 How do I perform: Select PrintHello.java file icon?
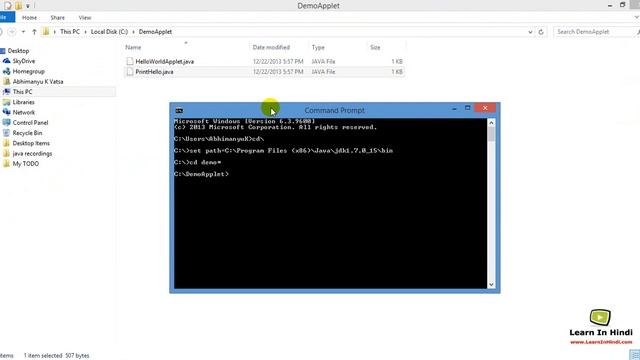[x=130, y=72]
